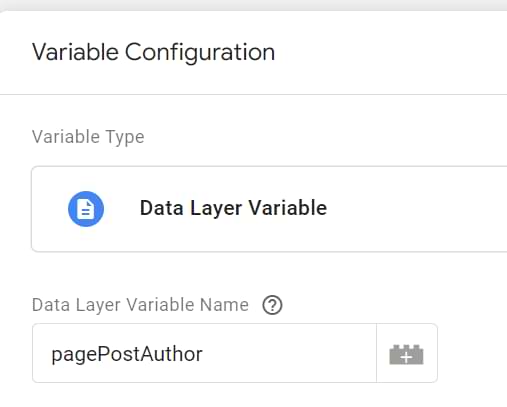The width and height of the screenshot is (507, 407).
Task: Click the pagePostAuthor input field
Action: click(x=204, y=353)
